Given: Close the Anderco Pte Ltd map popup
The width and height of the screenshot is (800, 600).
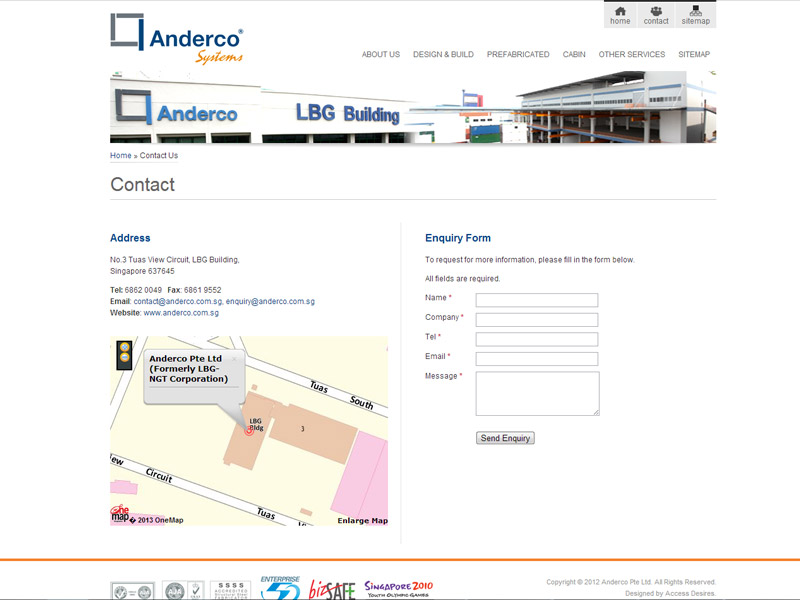Looking at the screenshot, I should pyautogui.click(x=234, y=359).
